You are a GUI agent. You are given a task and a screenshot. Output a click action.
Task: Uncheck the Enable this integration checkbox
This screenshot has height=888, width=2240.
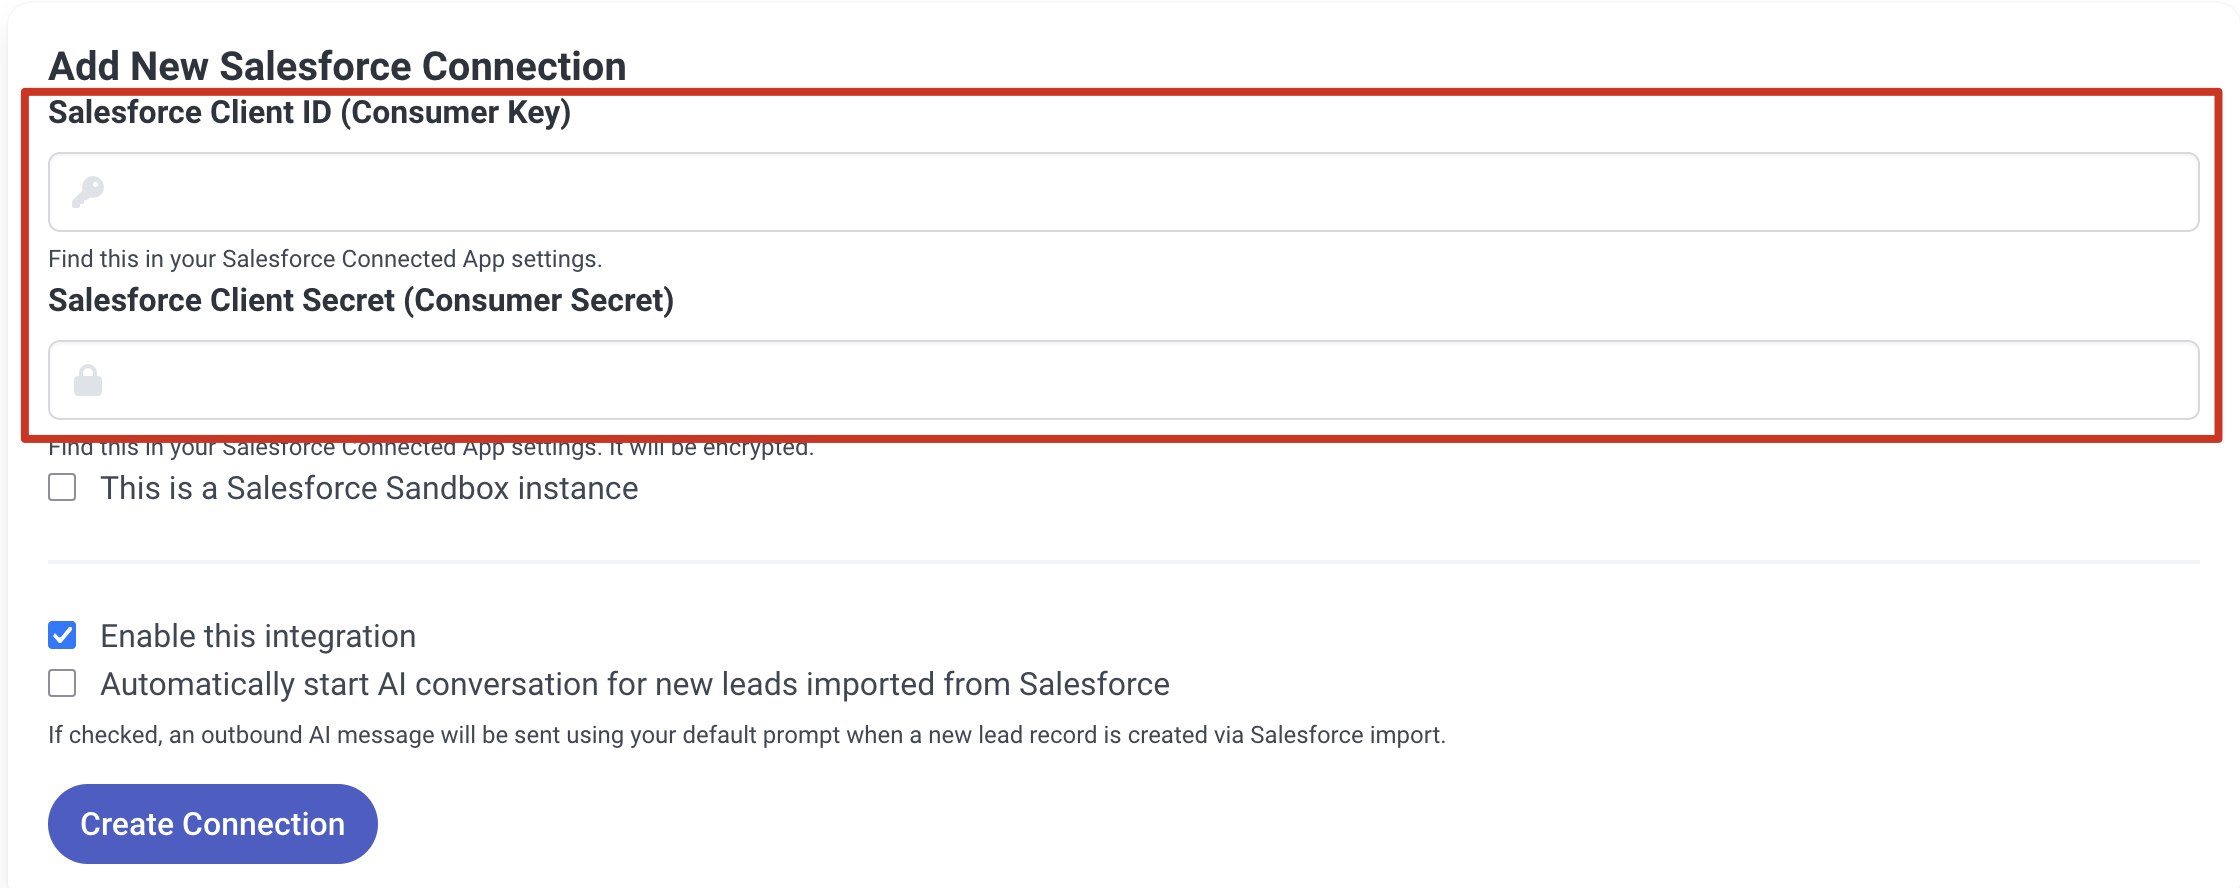(x=62, y=635)
